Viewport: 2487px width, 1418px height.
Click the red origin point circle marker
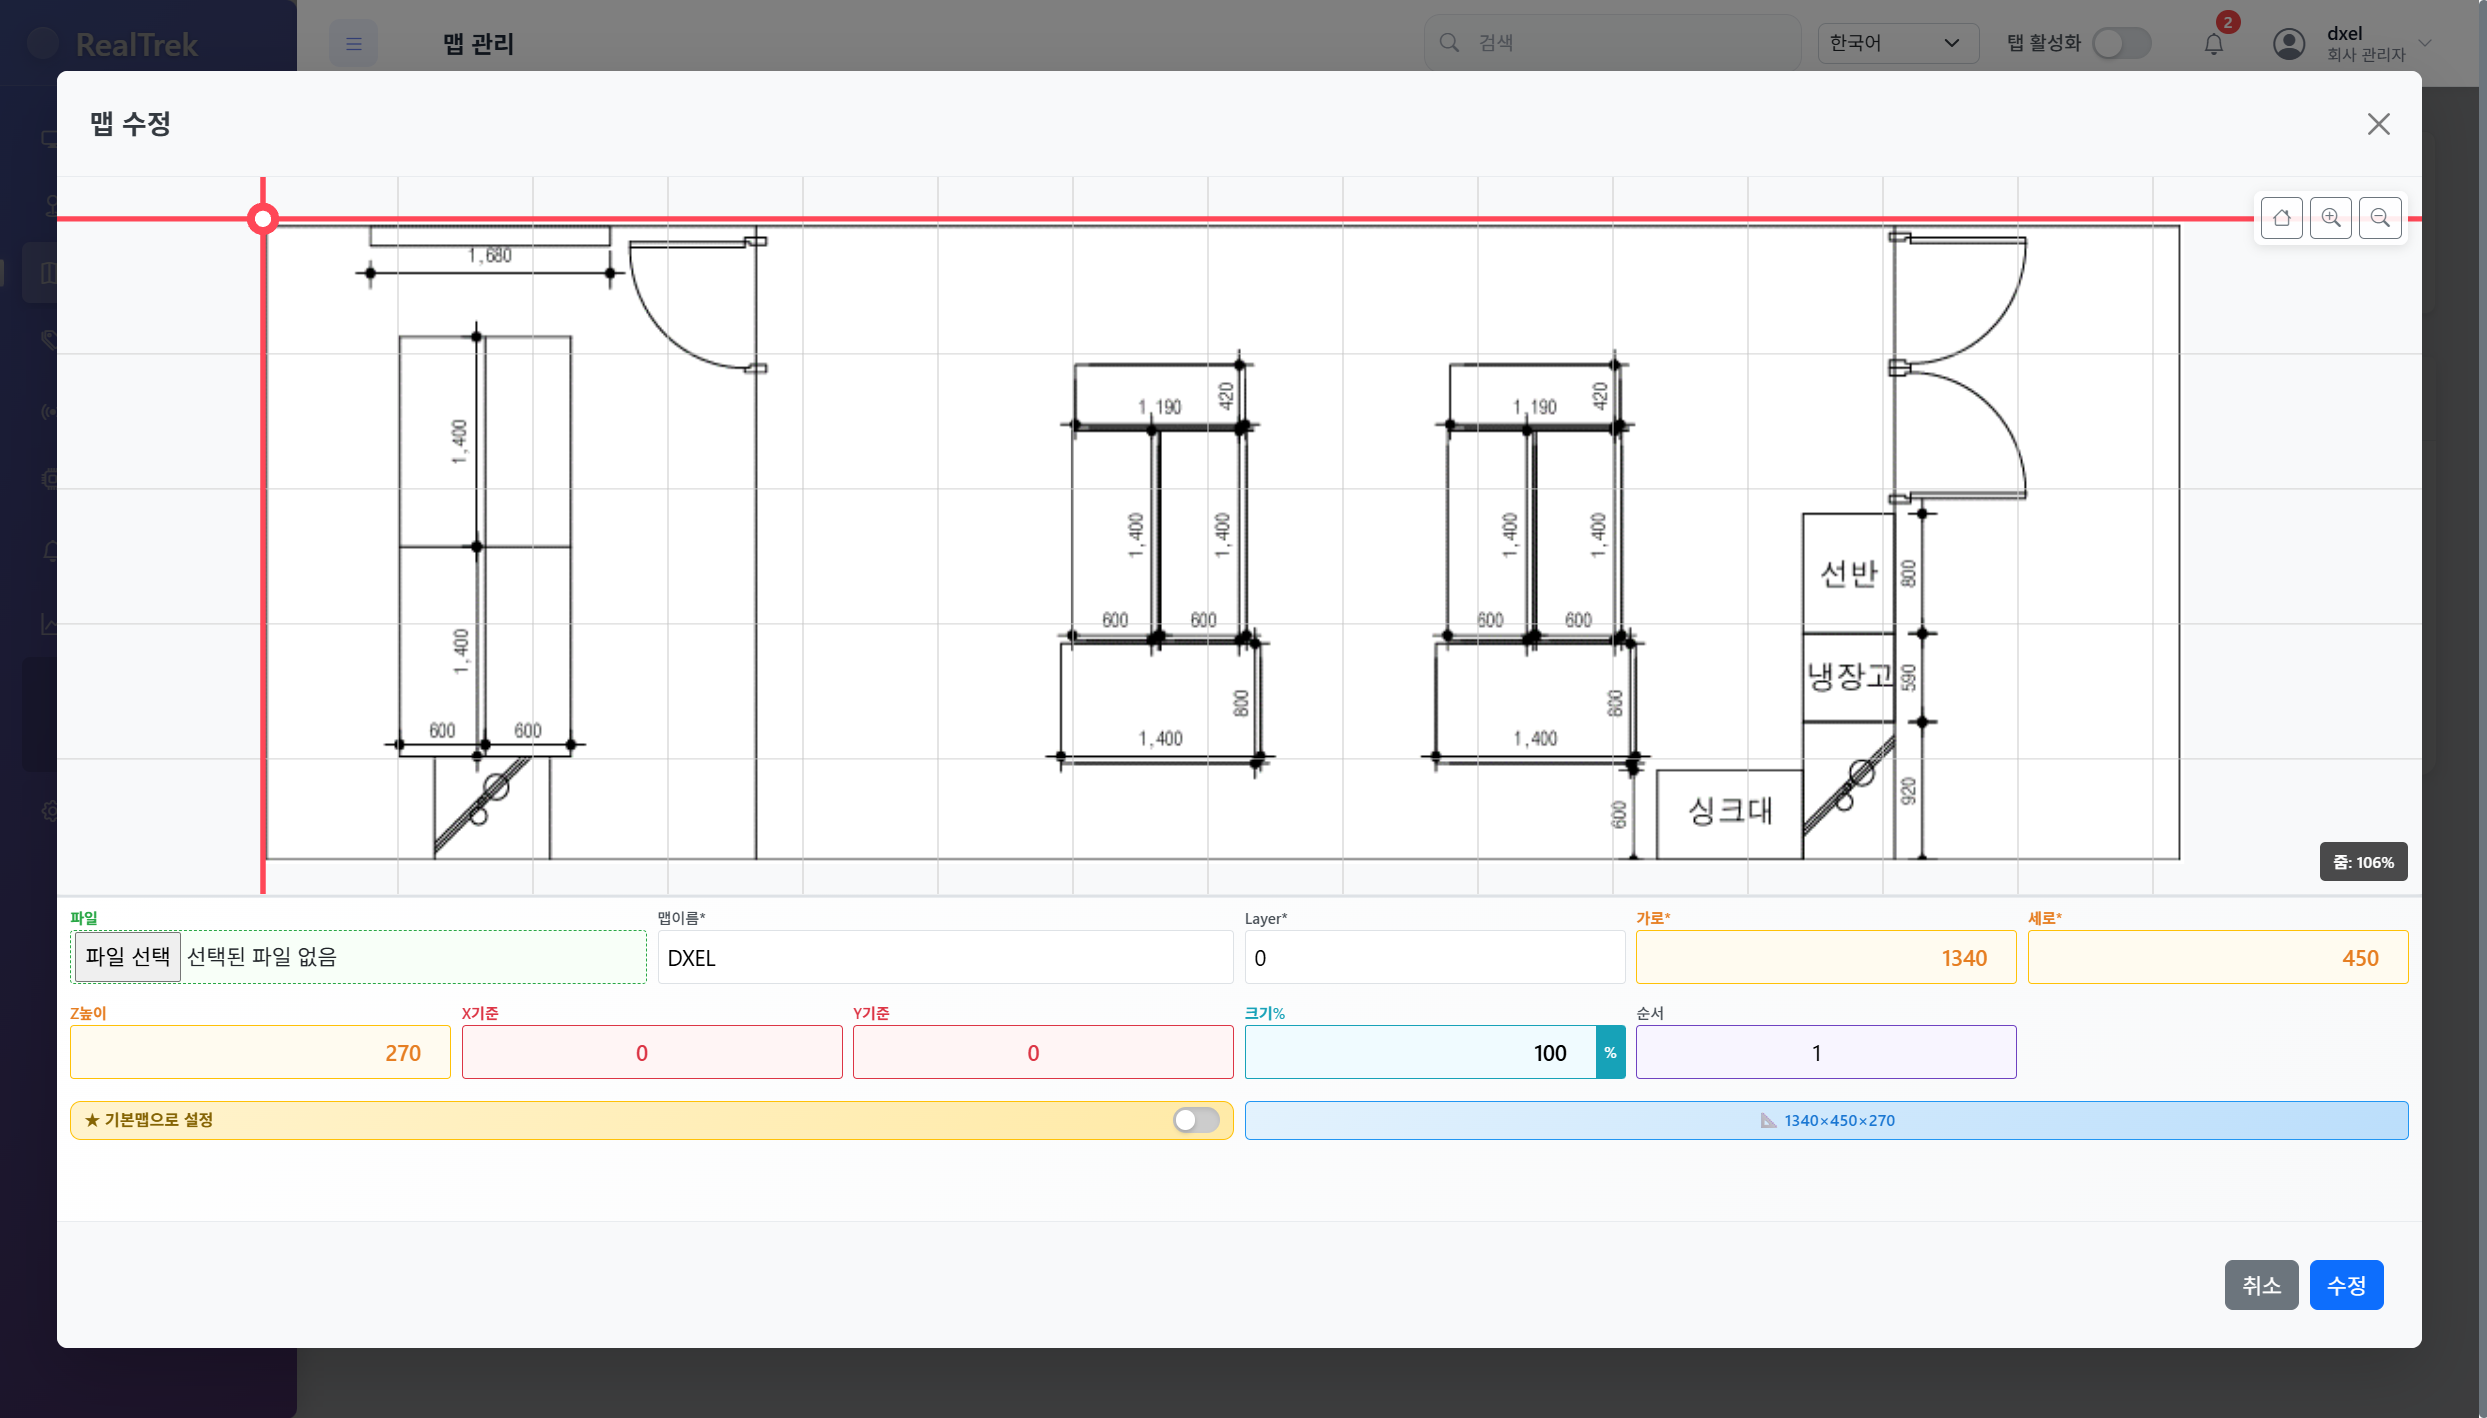tap(263, 218)
